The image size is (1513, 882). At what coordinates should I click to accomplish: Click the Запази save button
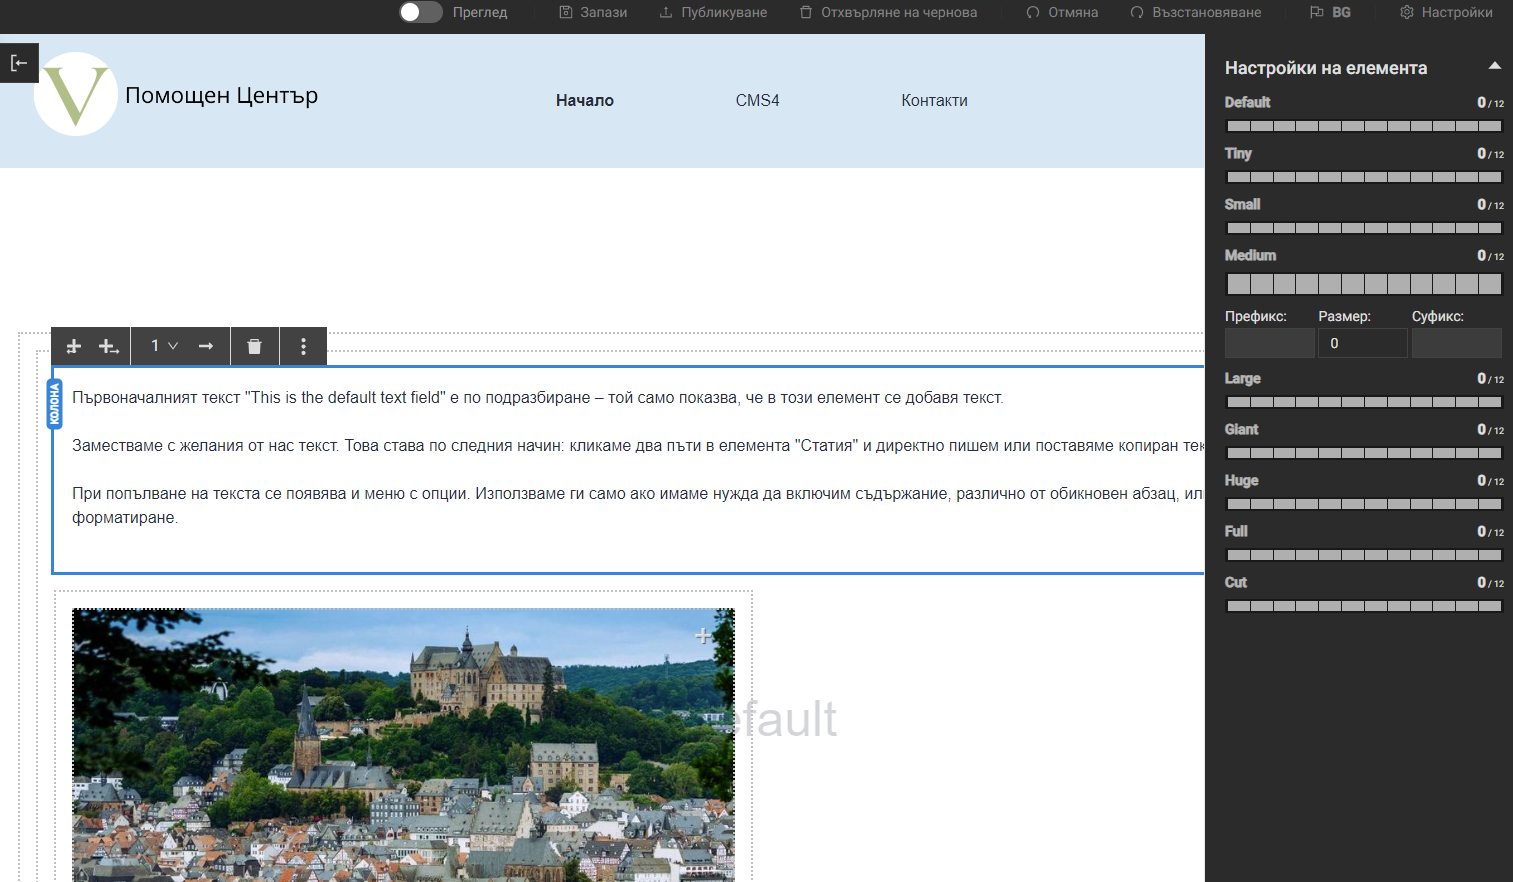[x=593, y=12]
